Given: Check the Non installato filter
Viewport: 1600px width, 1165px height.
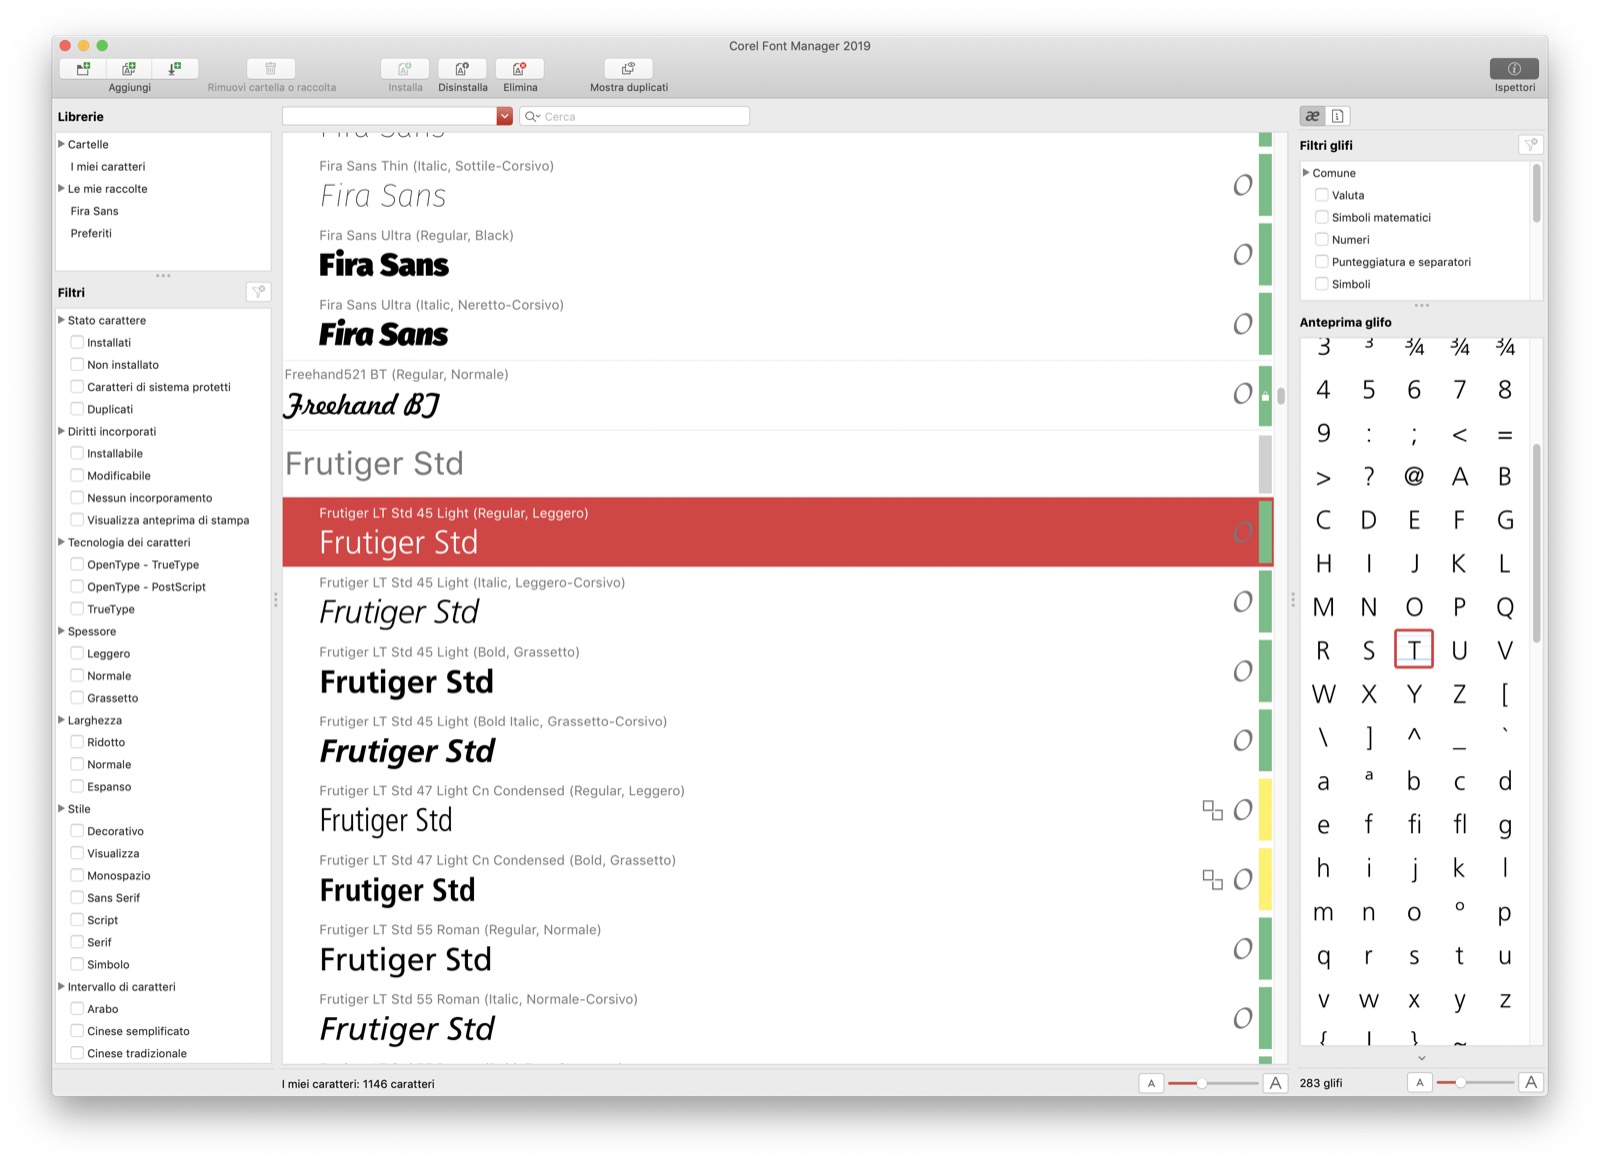Looking at the screenshot, I should (x=77, y=364).
